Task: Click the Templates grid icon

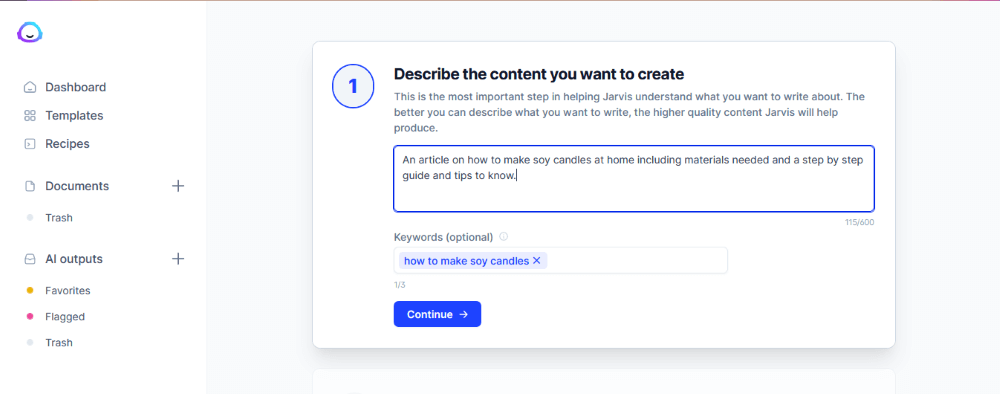Action: click(29, 116)
